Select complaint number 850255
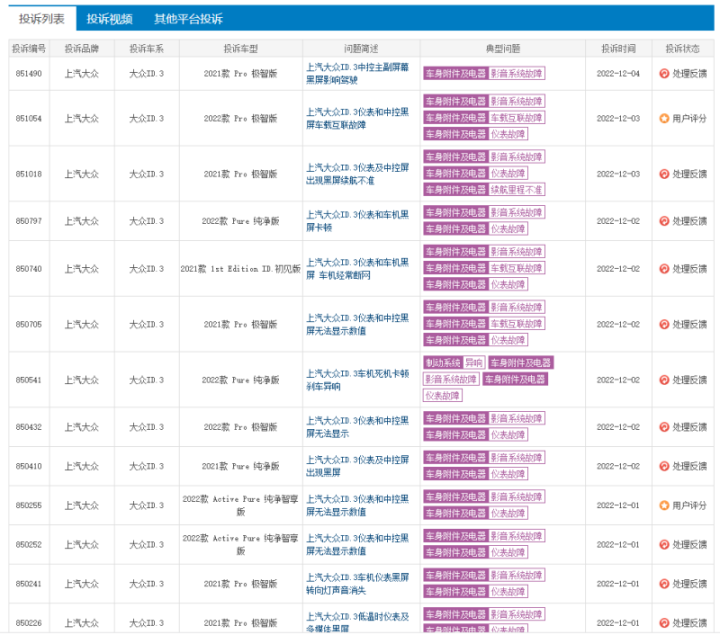This screenshot has width=720, height=635. point(28,505)
